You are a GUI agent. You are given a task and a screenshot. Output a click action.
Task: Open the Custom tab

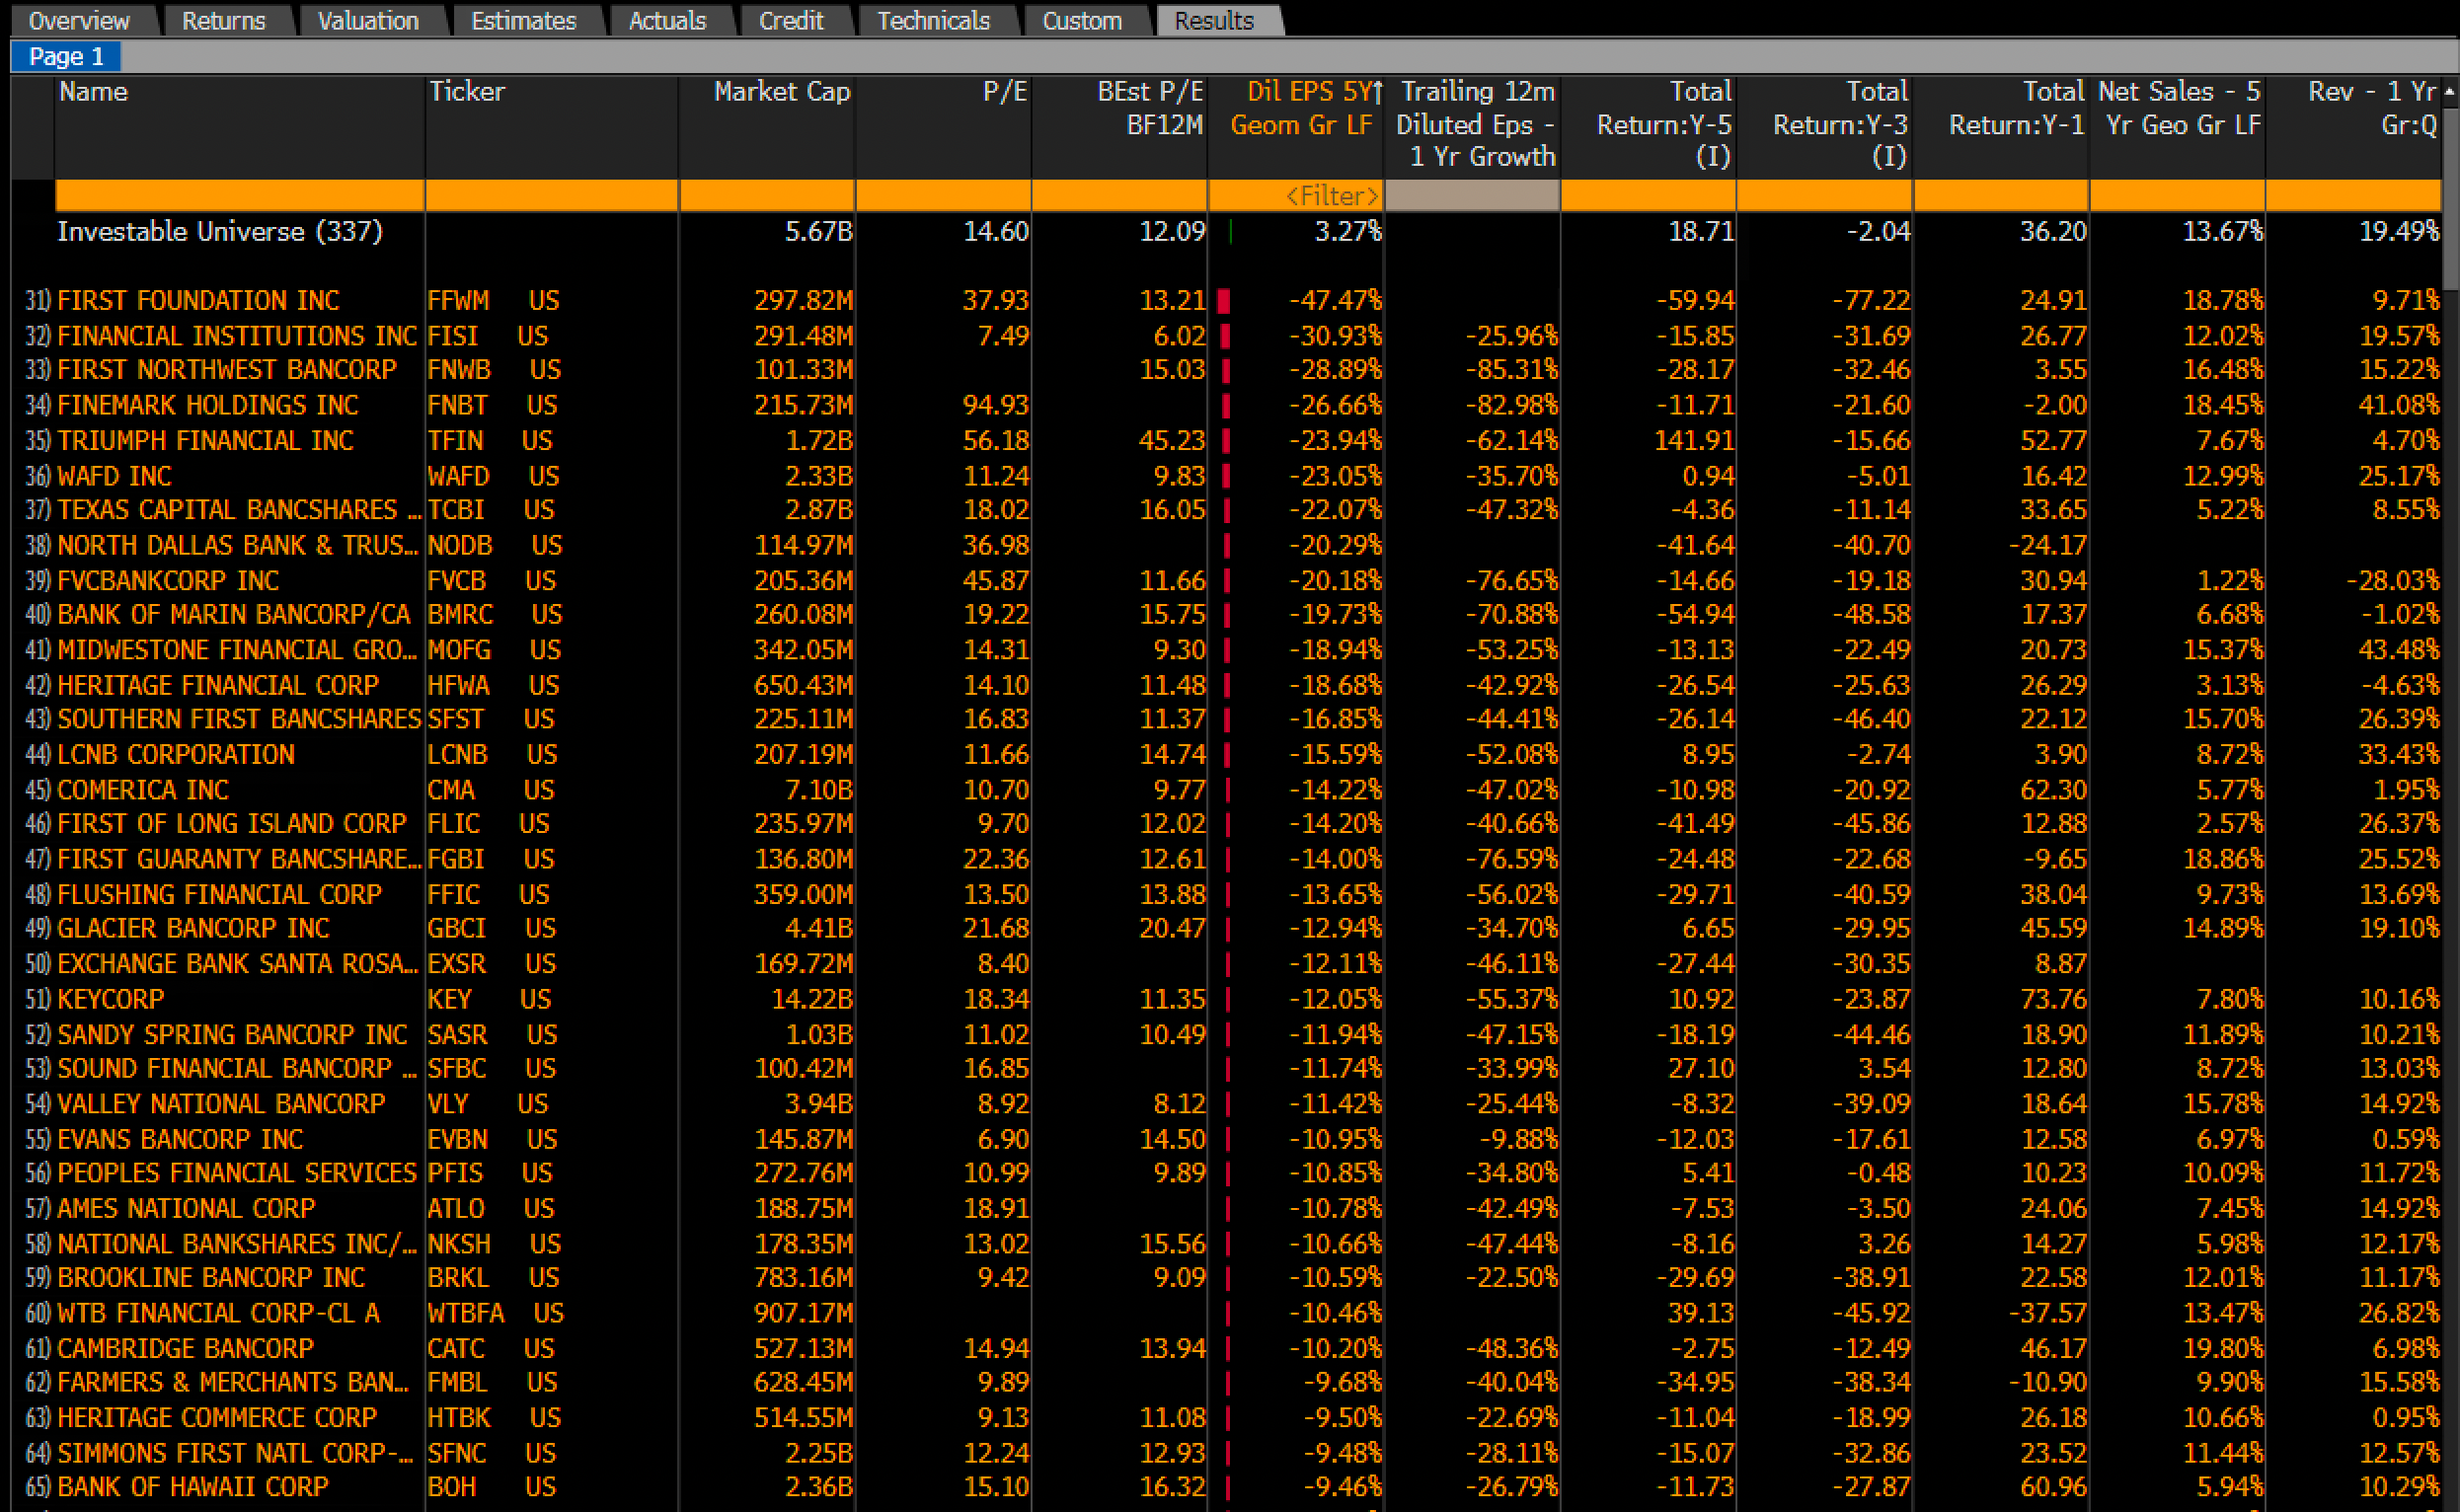point(1082,20)
